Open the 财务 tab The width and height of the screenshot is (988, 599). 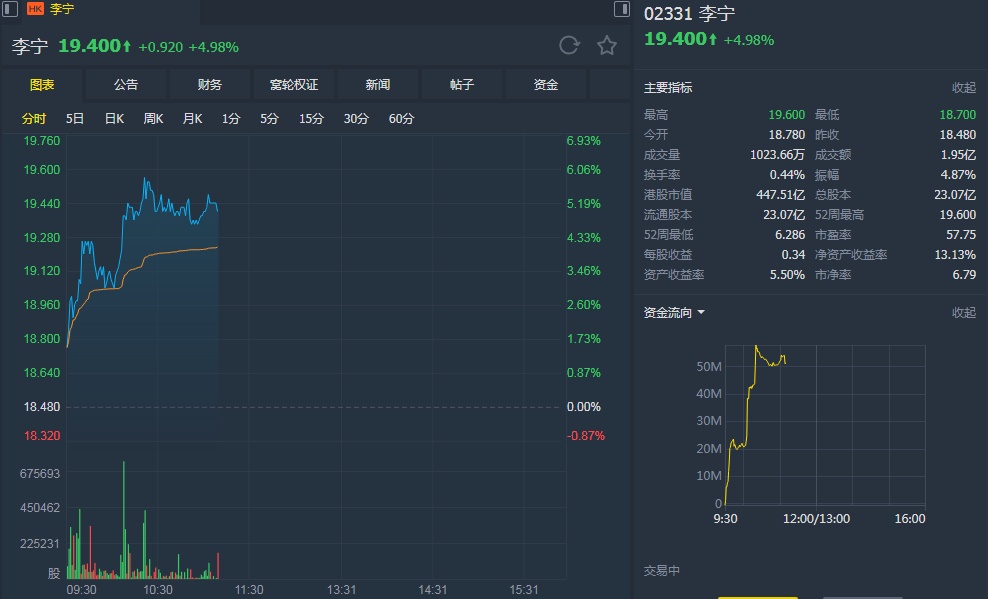pyautogui.click(x=210, y=85)
